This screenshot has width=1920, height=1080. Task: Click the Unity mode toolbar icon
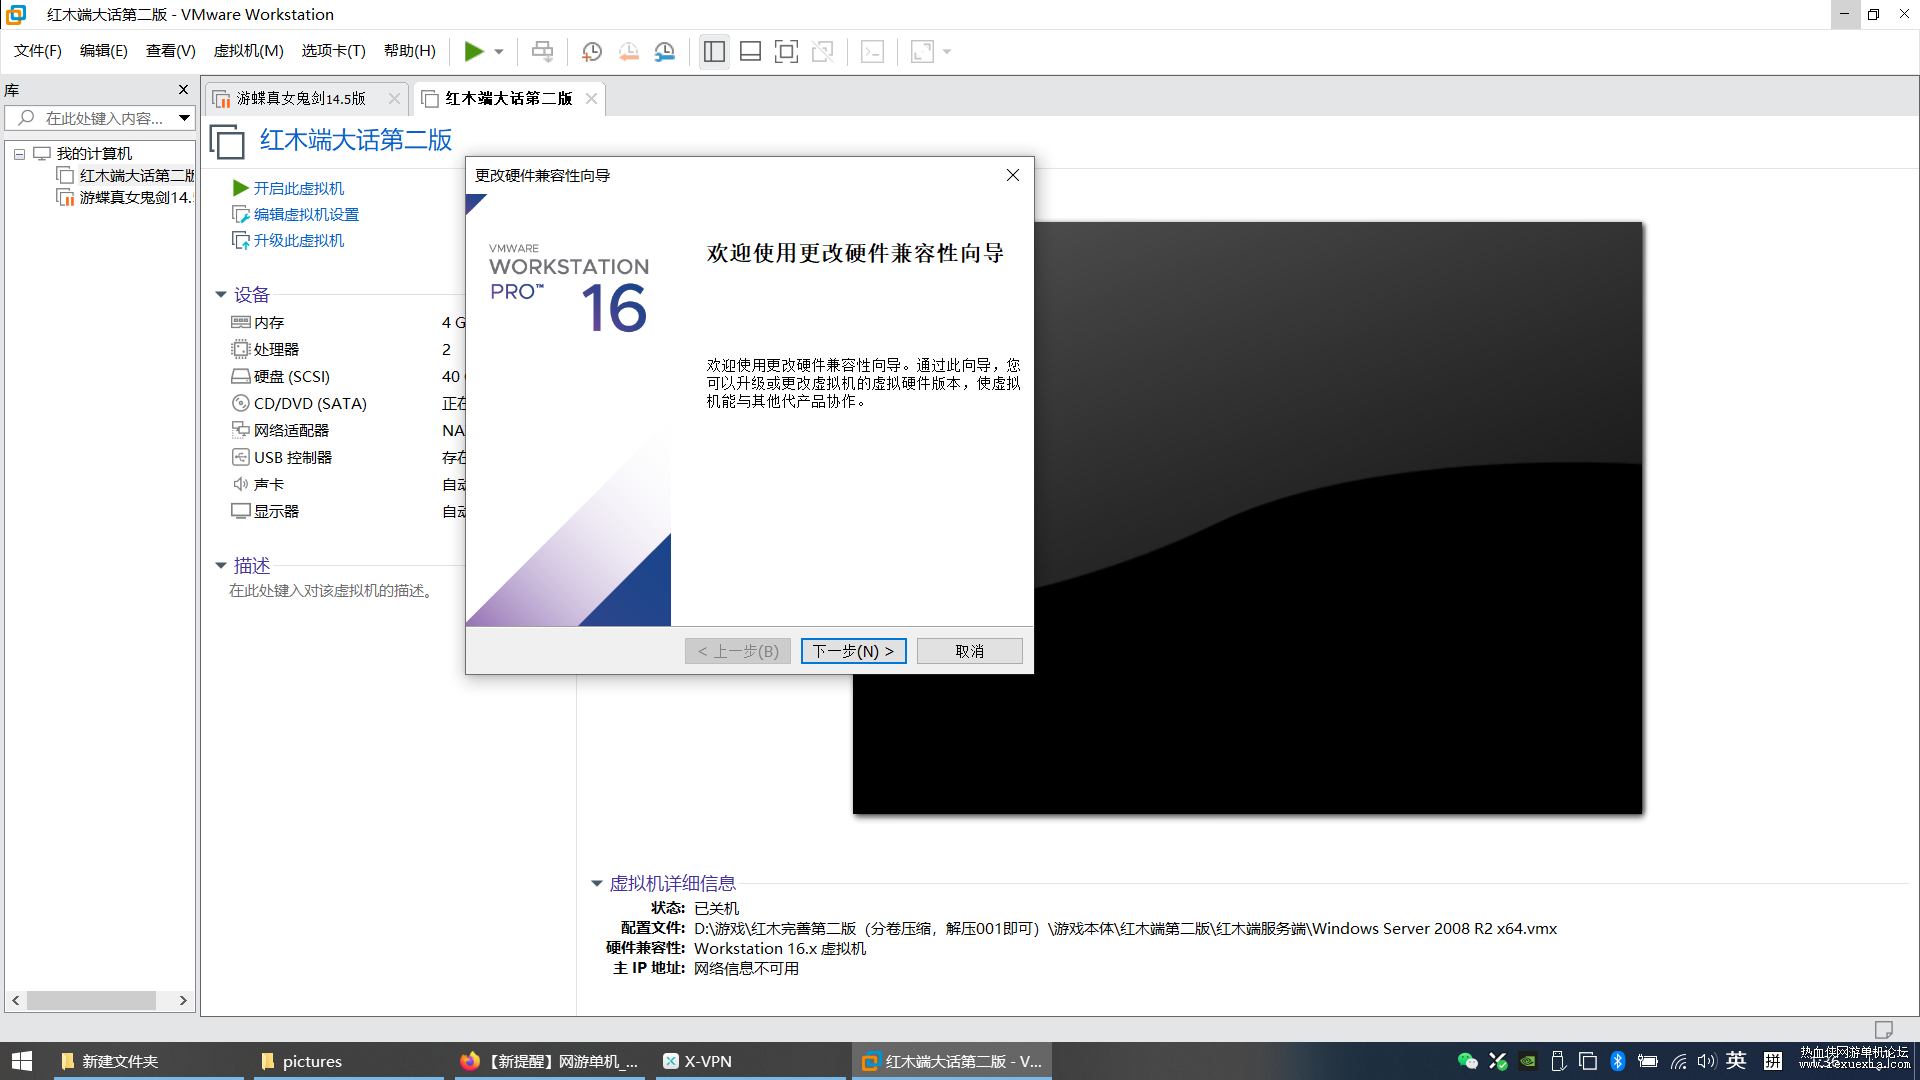pyautogui.click(x=822, y=51)
